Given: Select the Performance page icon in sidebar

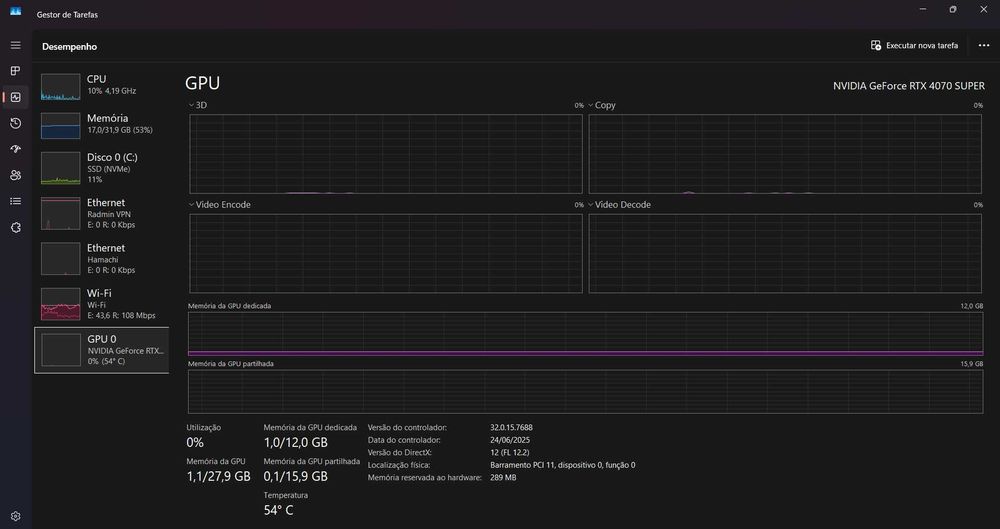Looking at the screenshot, I should (x=16, y=97).
